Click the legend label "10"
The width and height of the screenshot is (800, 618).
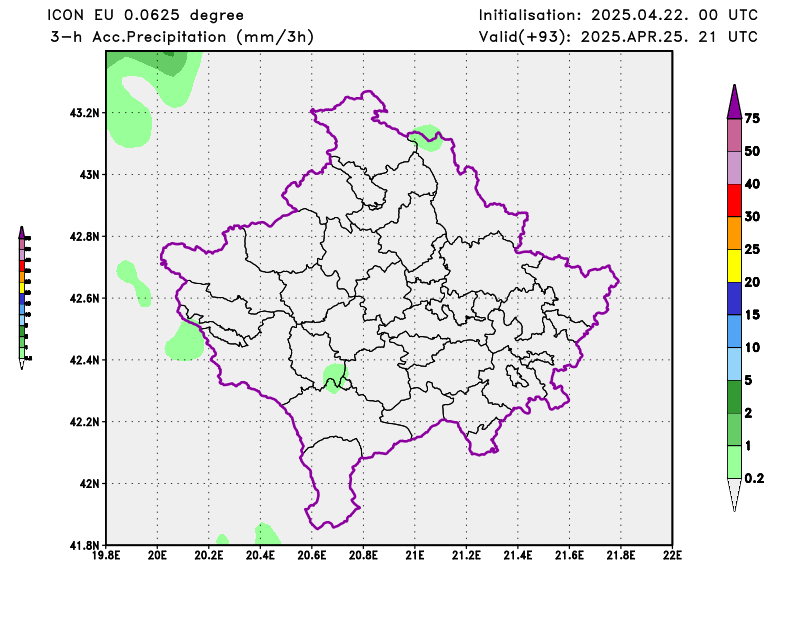752,348
